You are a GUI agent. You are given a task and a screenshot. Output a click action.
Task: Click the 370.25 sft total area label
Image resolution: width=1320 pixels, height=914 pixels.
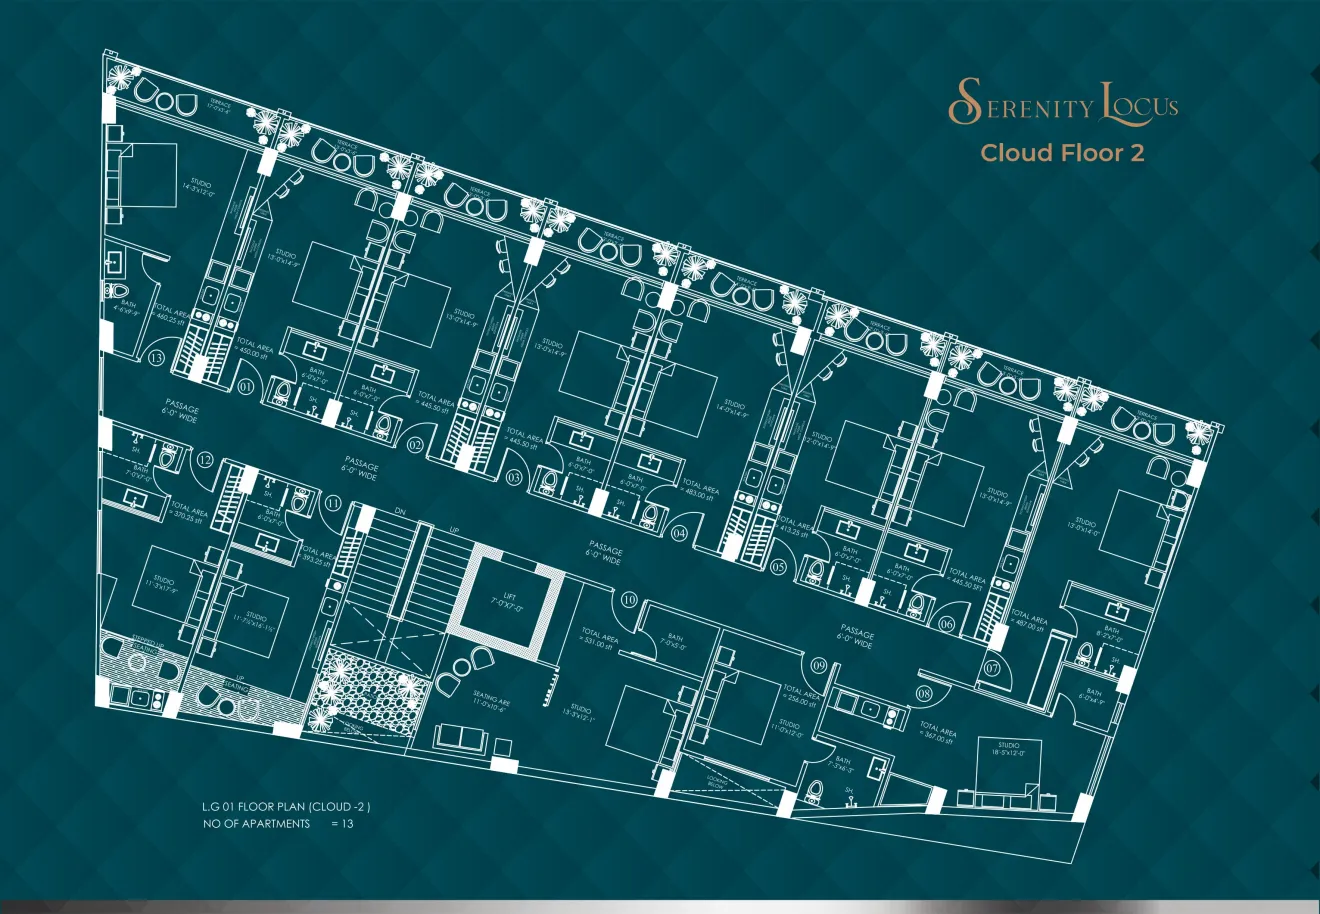coord(189,513)
